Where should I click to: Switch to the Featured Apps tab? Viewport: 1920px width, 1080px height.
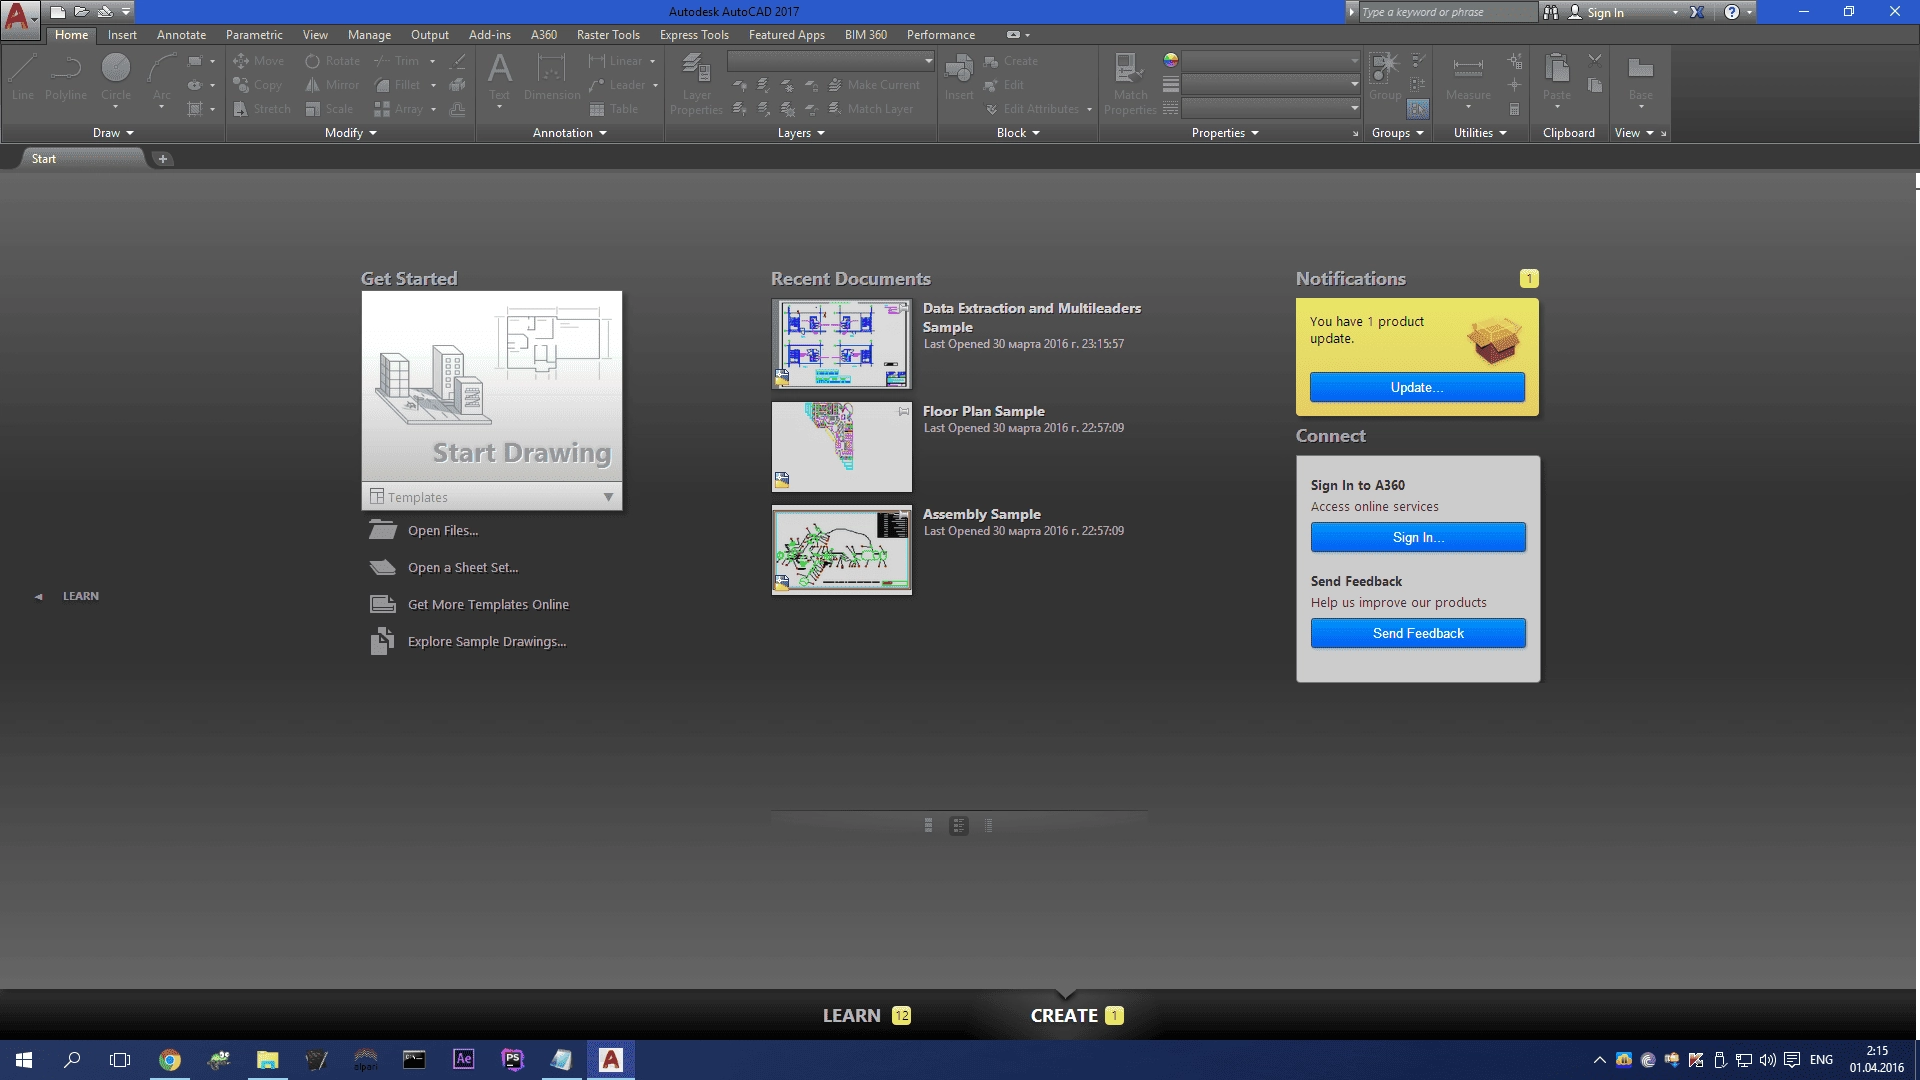pyautogui.click(x=786, y=35)
